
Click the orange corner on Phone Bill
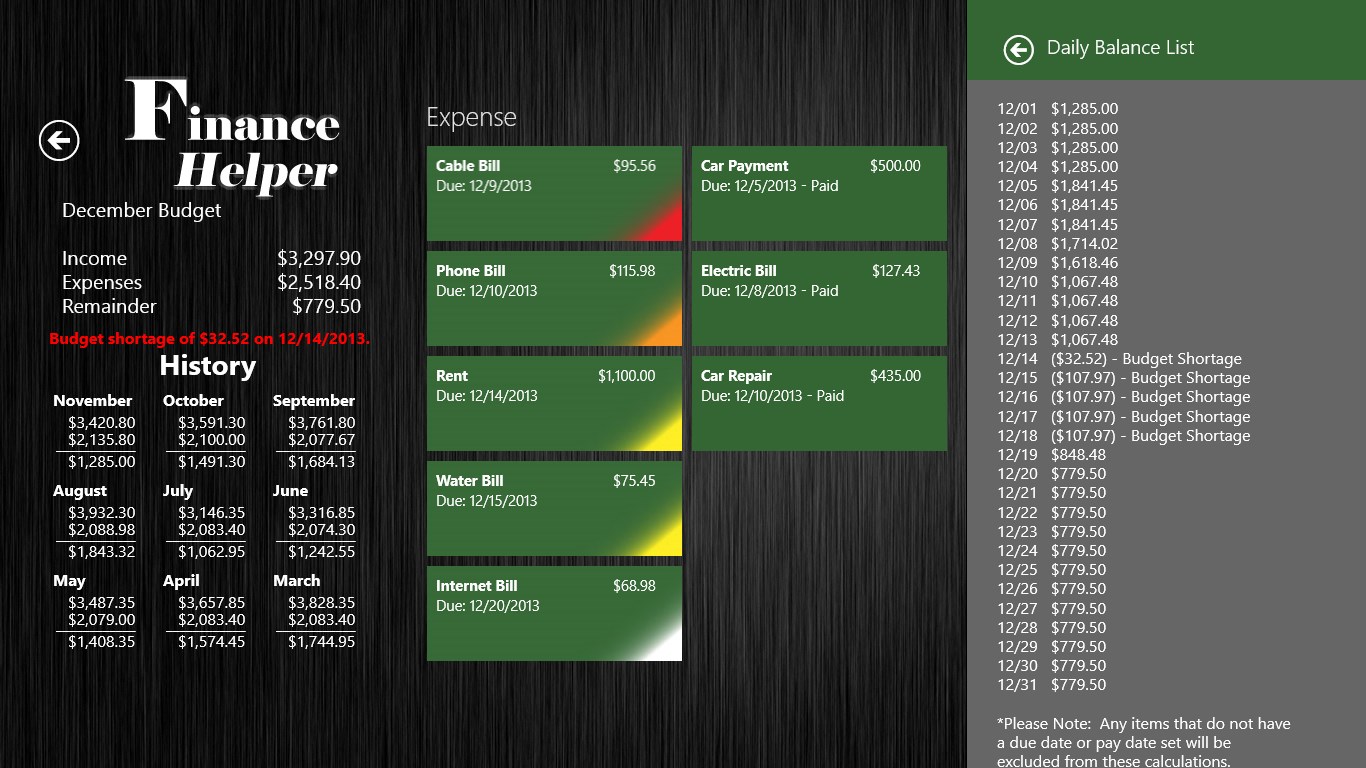(666, 331)
